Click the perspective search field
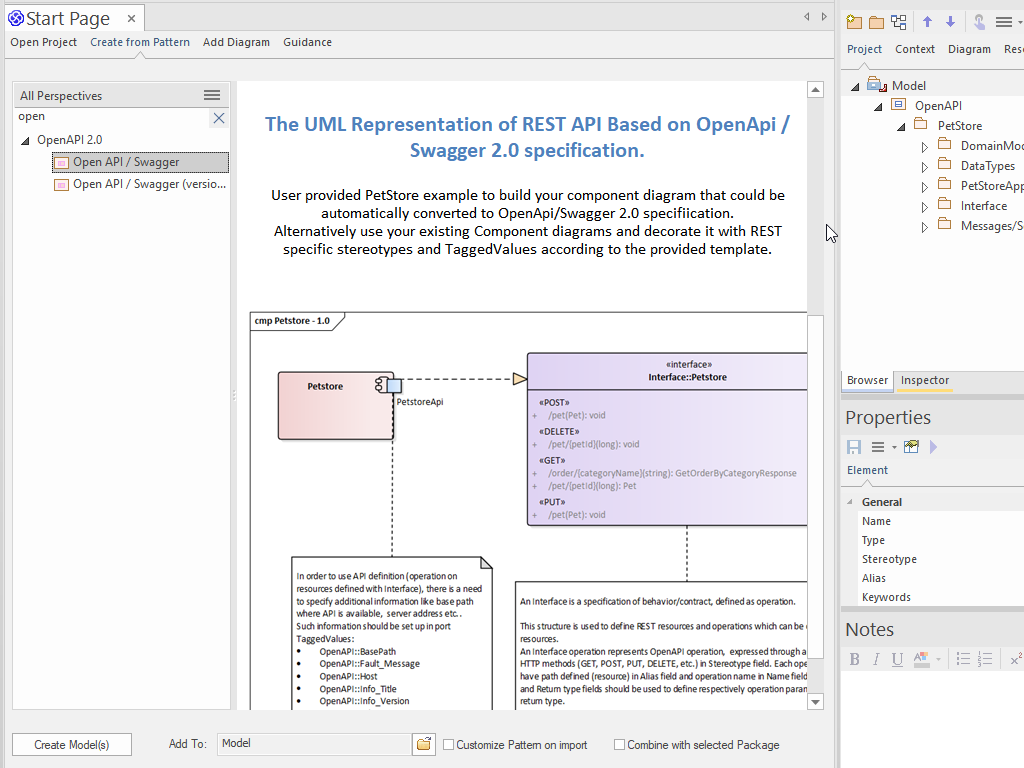This screenshot has height=768, width=1024. point(112,118)
